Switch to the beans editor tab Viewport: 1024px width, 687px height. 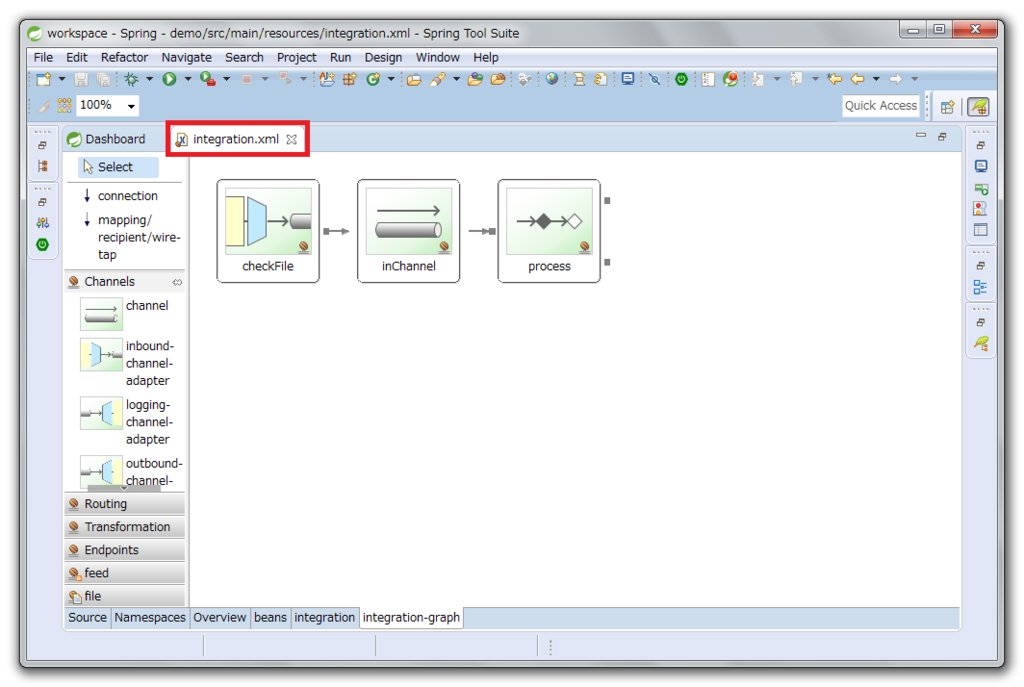pos(270,618)
